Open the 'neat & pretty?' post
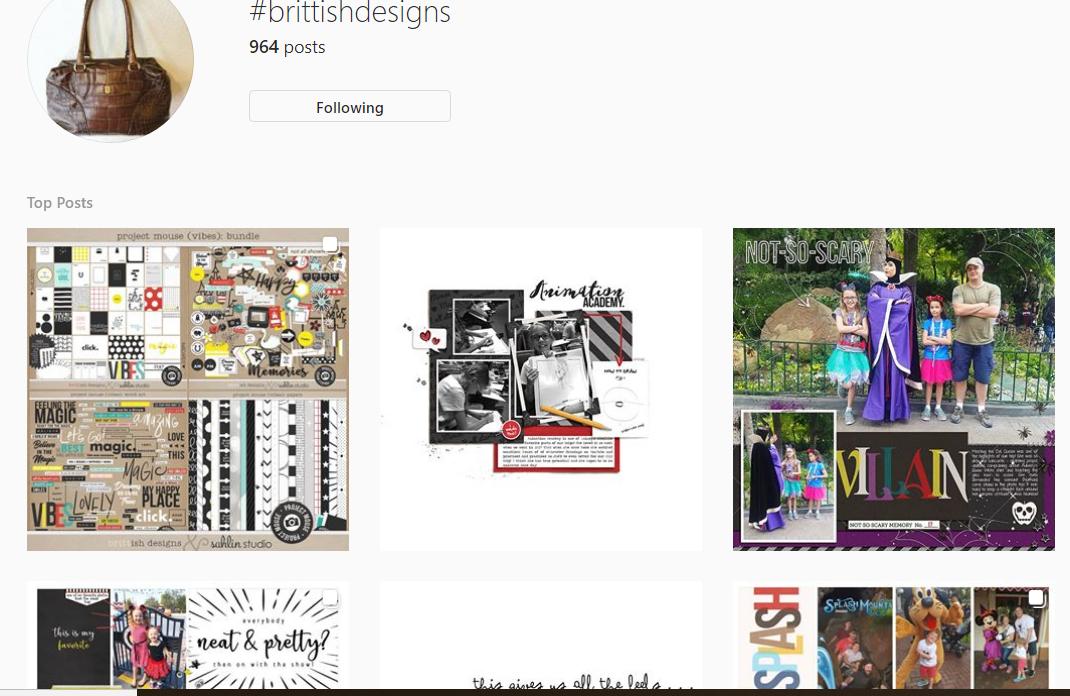 [x=188, y=636]
